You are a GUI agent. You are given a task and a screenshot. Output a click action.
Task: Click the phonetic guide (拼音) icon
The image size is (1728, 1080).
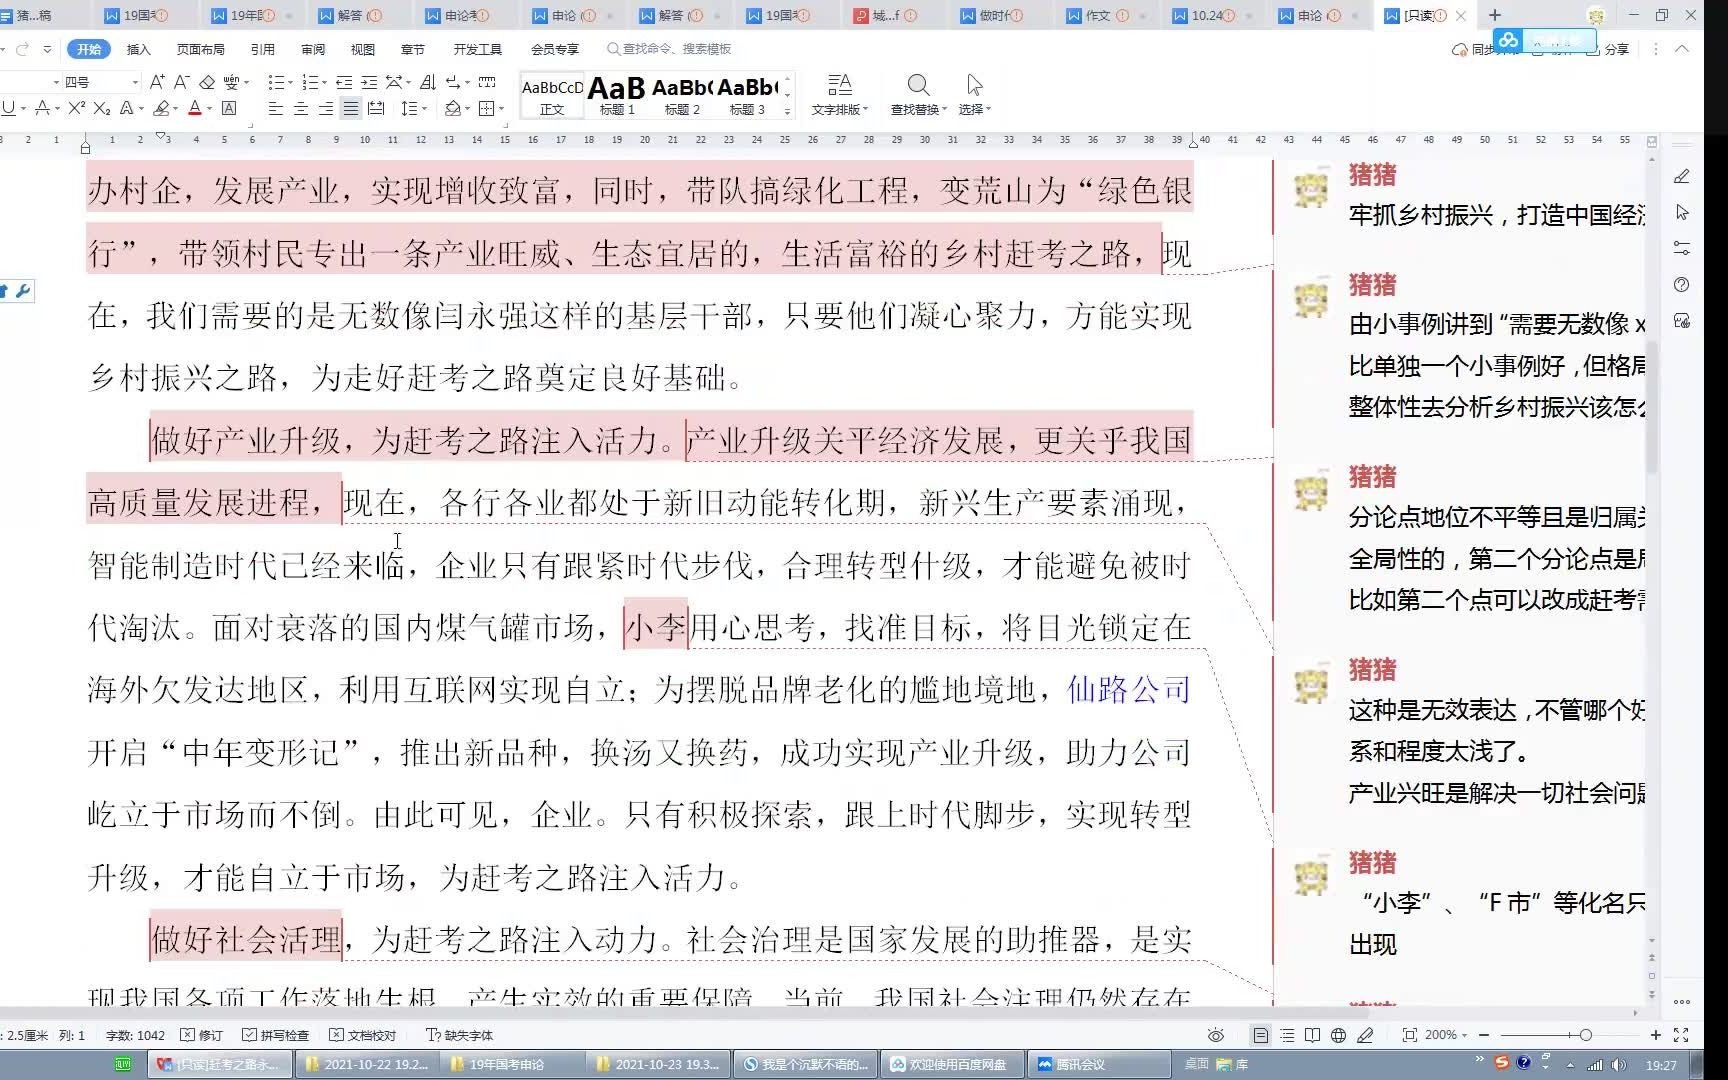[232, 82]
